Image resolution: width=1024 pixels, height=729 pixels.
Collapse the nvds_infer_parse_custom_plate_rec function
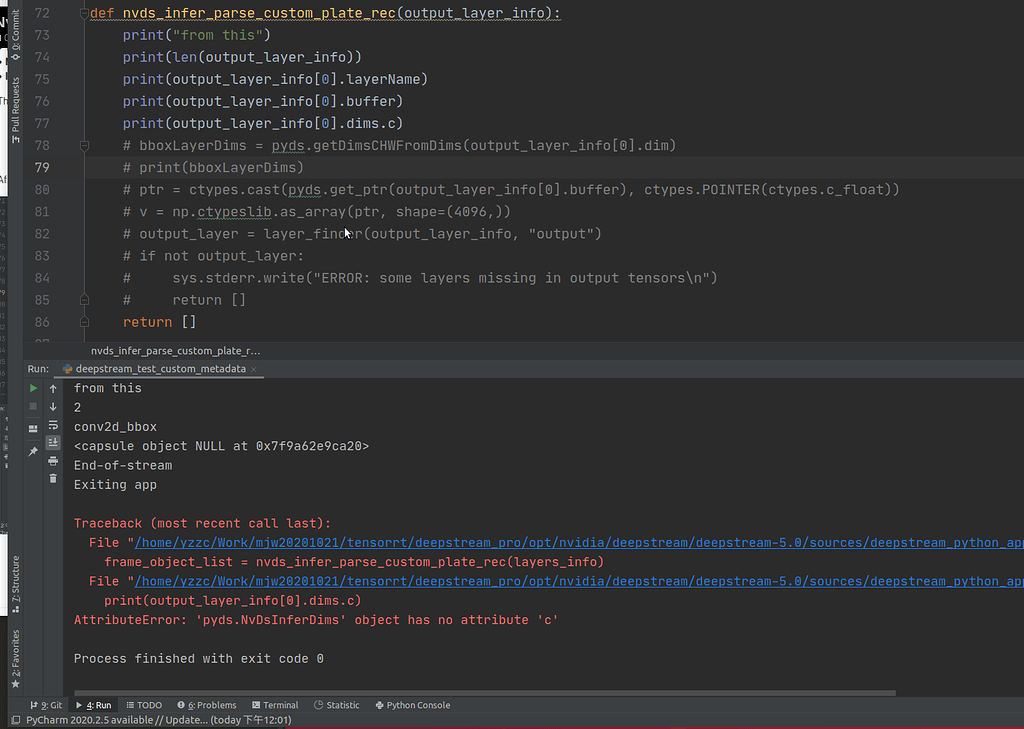(x=84, y=13)
